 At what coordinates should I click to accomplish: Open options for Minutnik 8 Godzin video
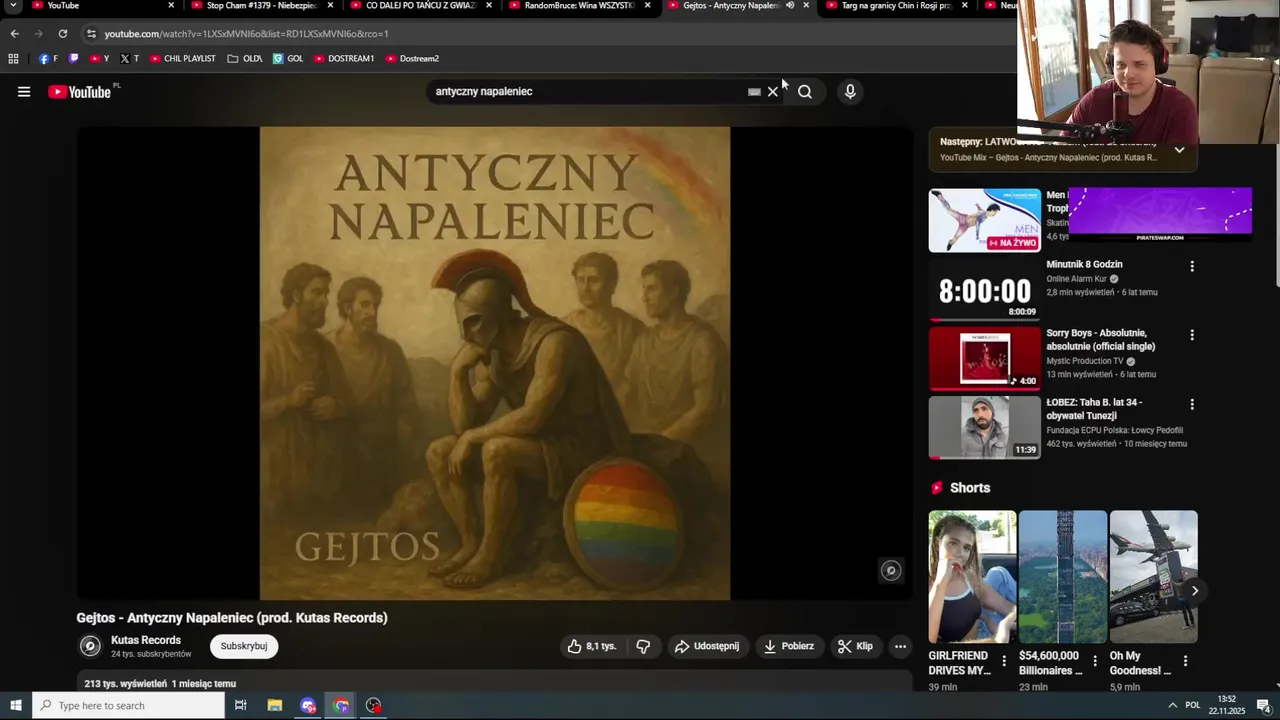point(1191,266)
